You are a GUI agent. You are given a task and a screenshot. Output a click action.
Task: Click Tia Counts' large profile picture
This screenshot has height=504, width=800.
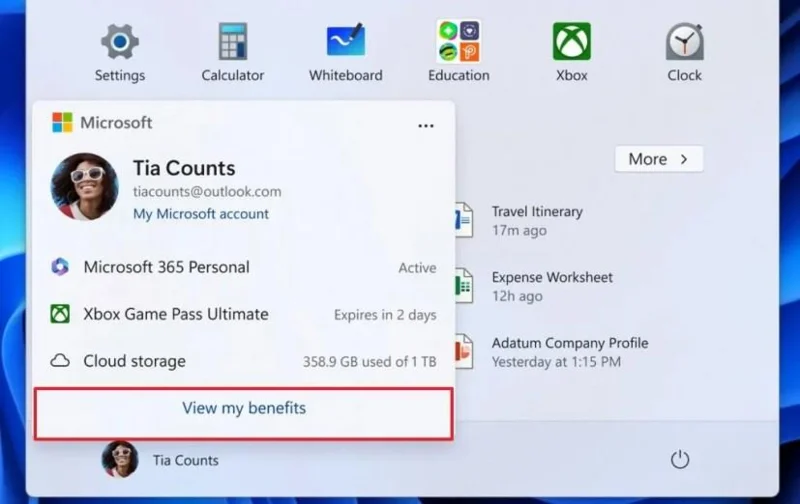(85, 187)
